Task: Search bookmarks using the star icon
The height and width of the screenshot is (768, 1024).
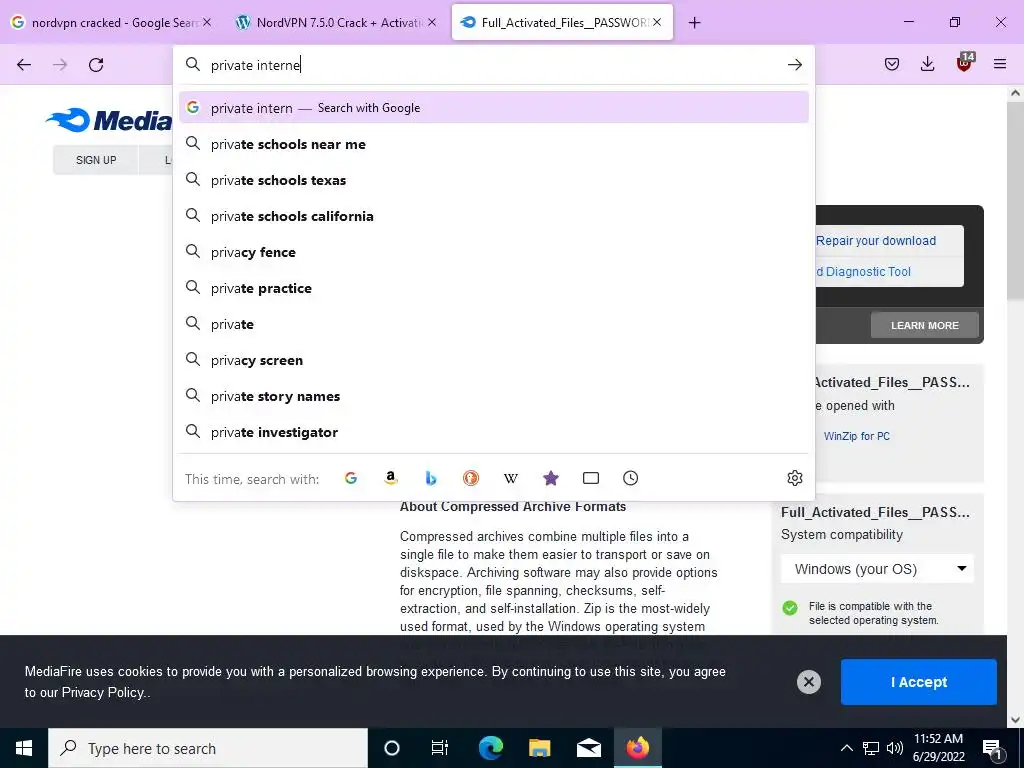Action: point(551,478)
